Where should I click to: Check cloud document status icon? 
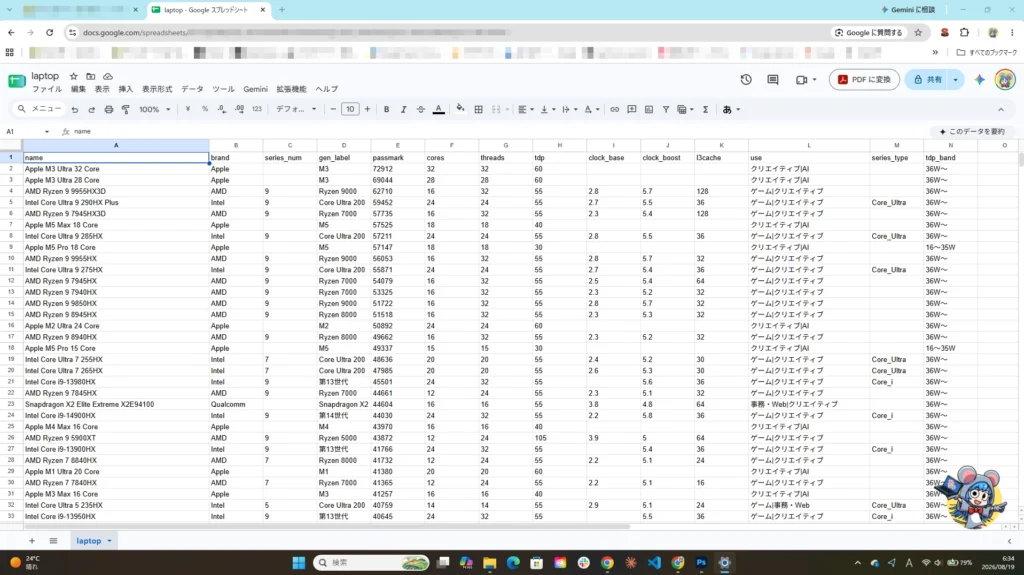click(x=108, y=76)
